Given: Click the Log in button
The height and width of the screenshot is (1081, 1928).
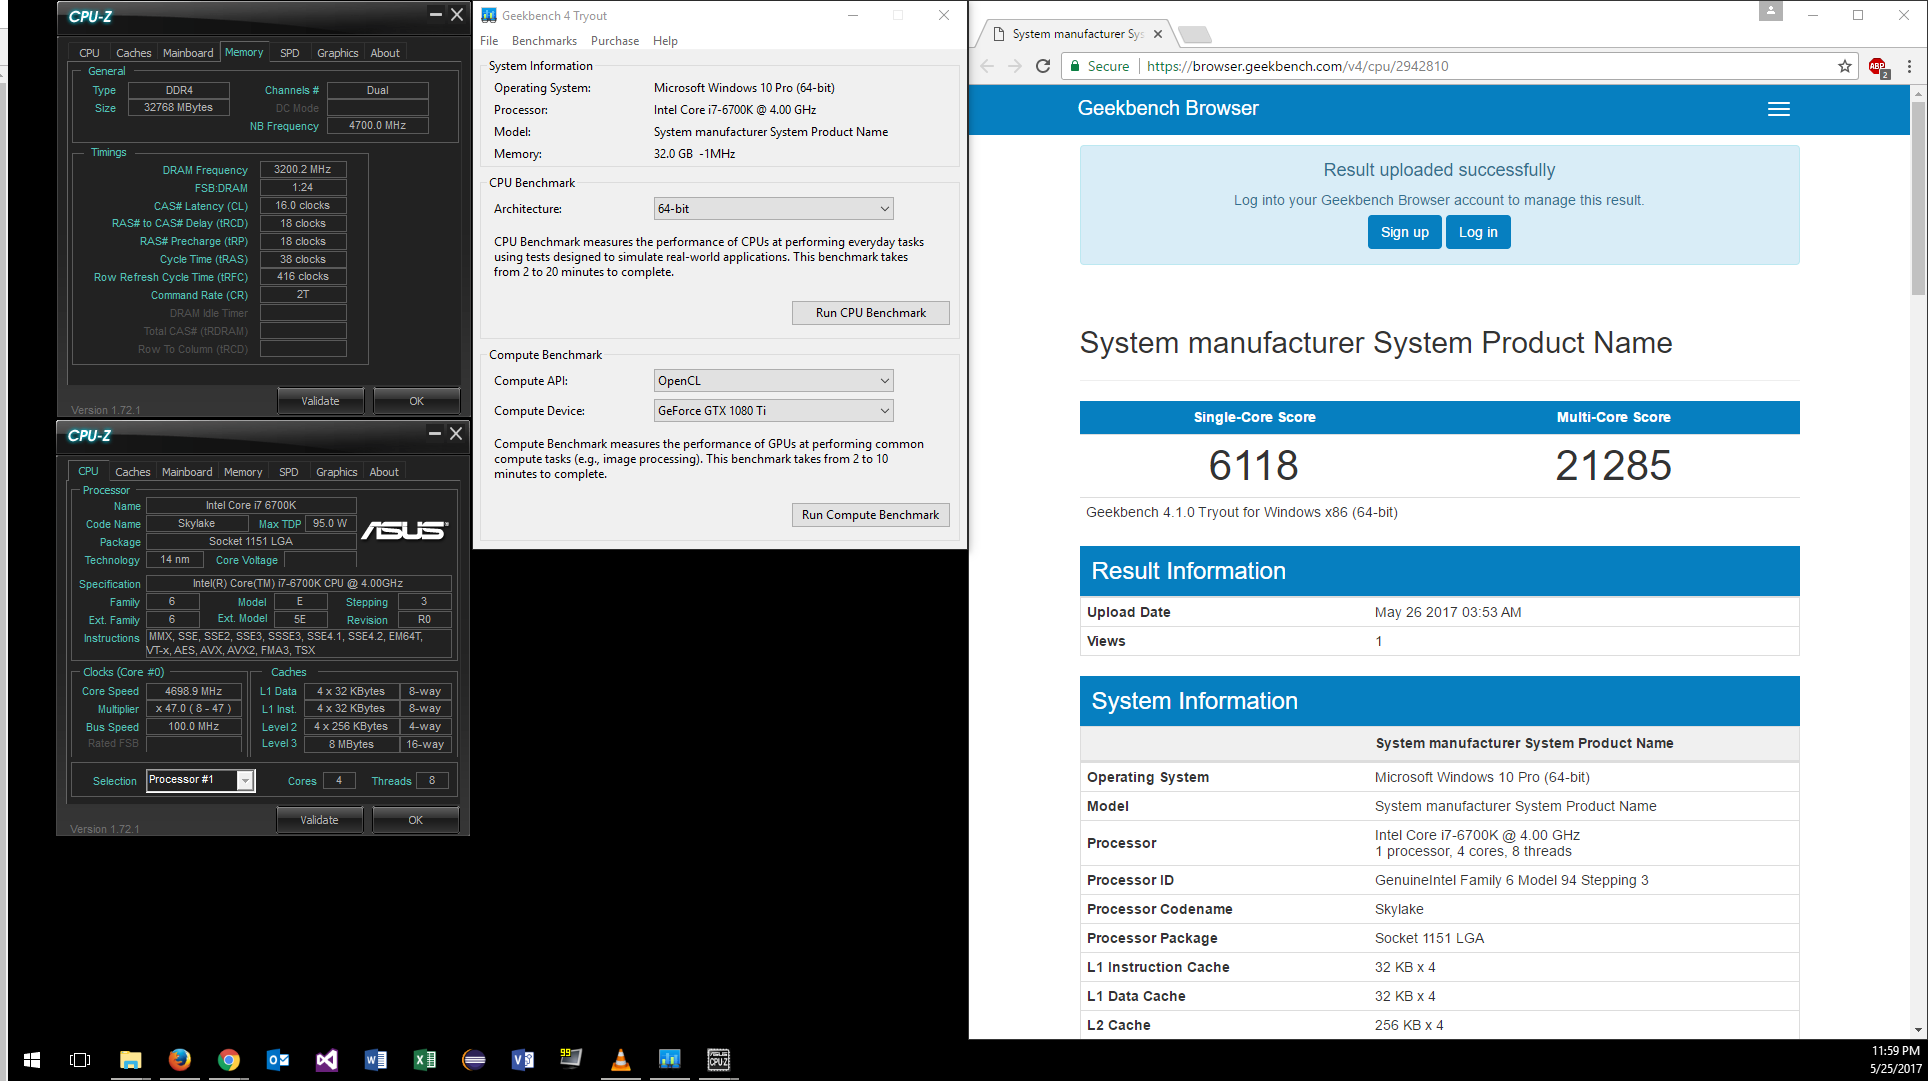Looking at the screenshot, I should [1478, 232].
